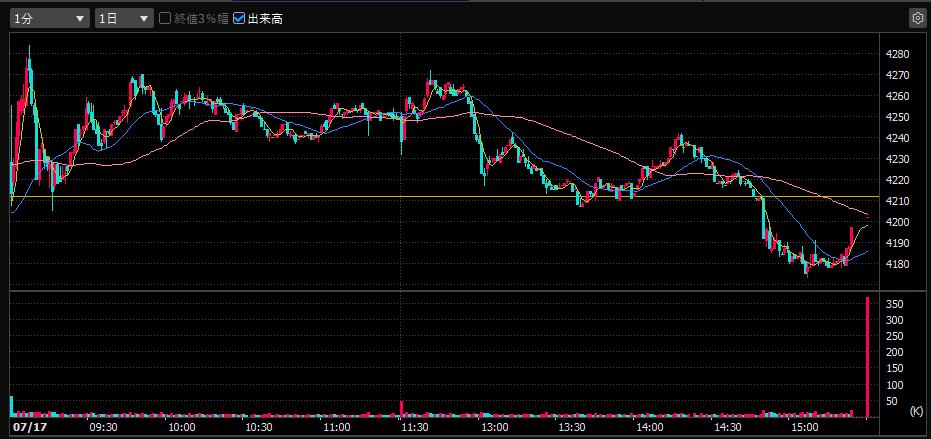931x439 pixels.
Task: Open the 1分 interval dropdown
Action: tap(50, 18)
